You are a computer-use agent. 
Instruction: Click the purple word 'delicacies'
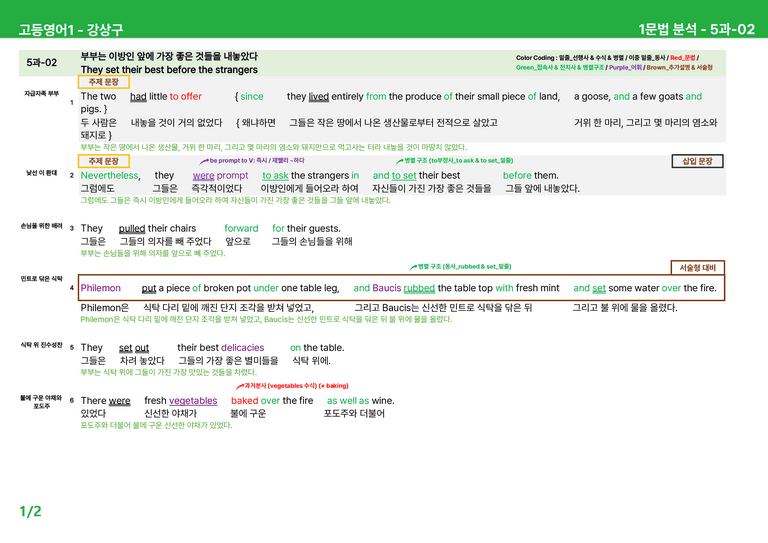[242, 348]
